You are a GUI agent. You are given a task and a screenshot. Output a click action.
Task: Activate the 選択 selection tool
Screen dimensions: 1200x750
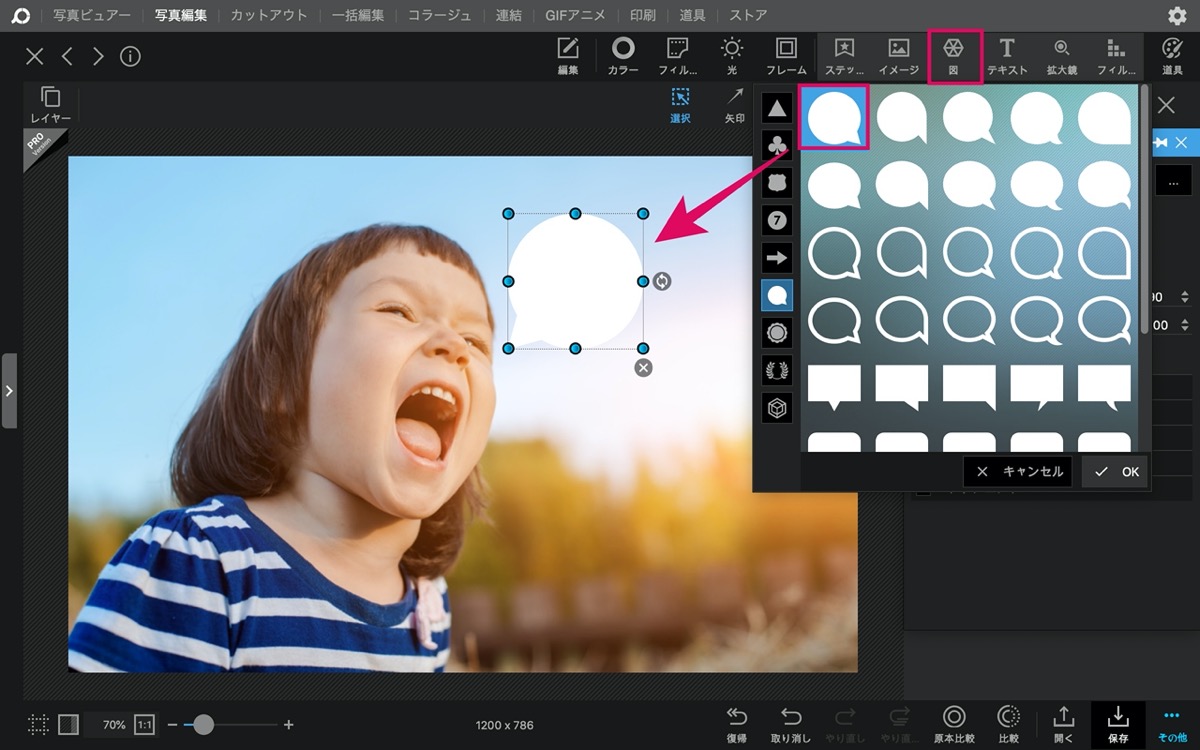(x=680, y=105)
